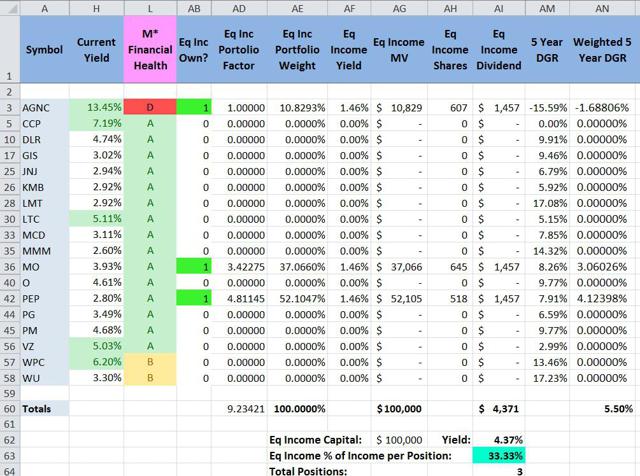This screenshot has width=640, height=476.
Task: Select PEP's 4.81145 factor cell
Action: pos(240,299)
